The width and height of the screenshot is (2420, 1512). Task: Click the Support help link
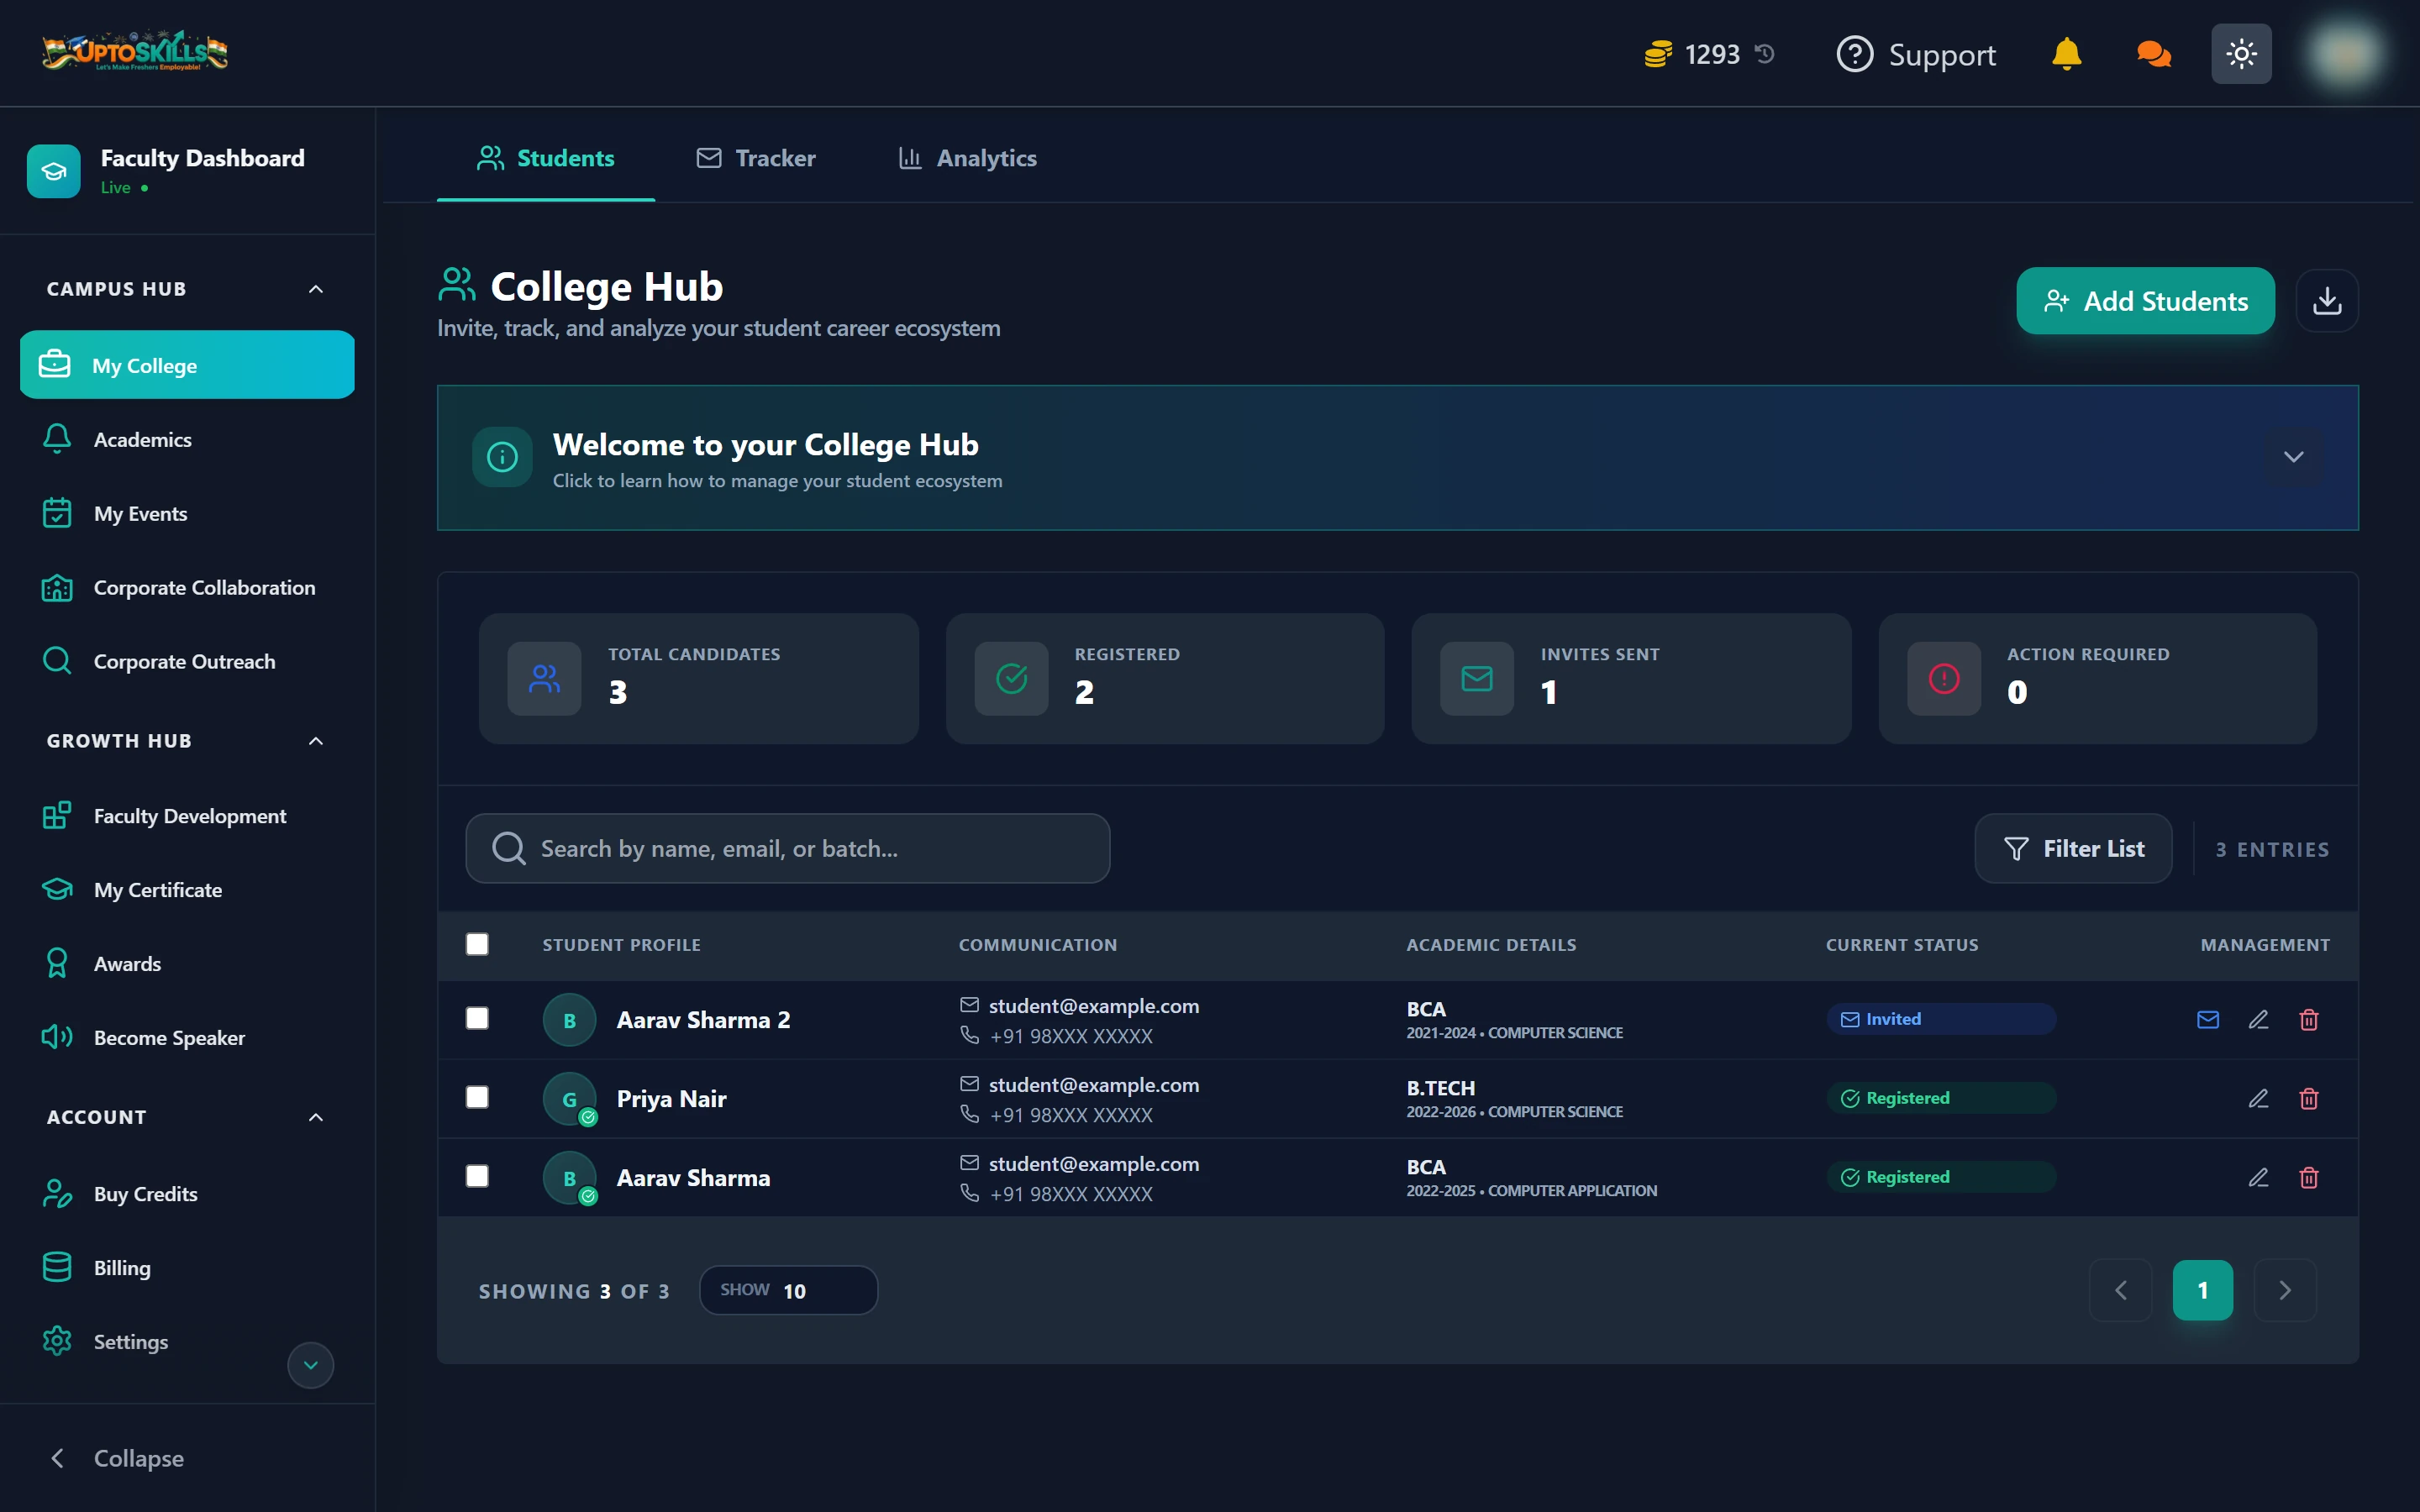click(x=1916, y=54)
